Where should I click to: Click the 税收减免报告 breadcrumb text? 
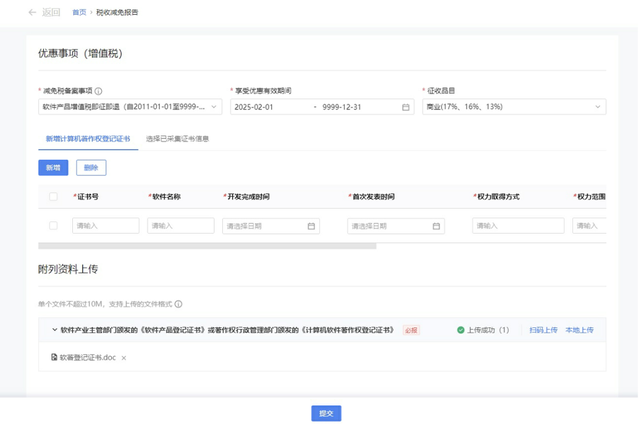coord(117,12)
